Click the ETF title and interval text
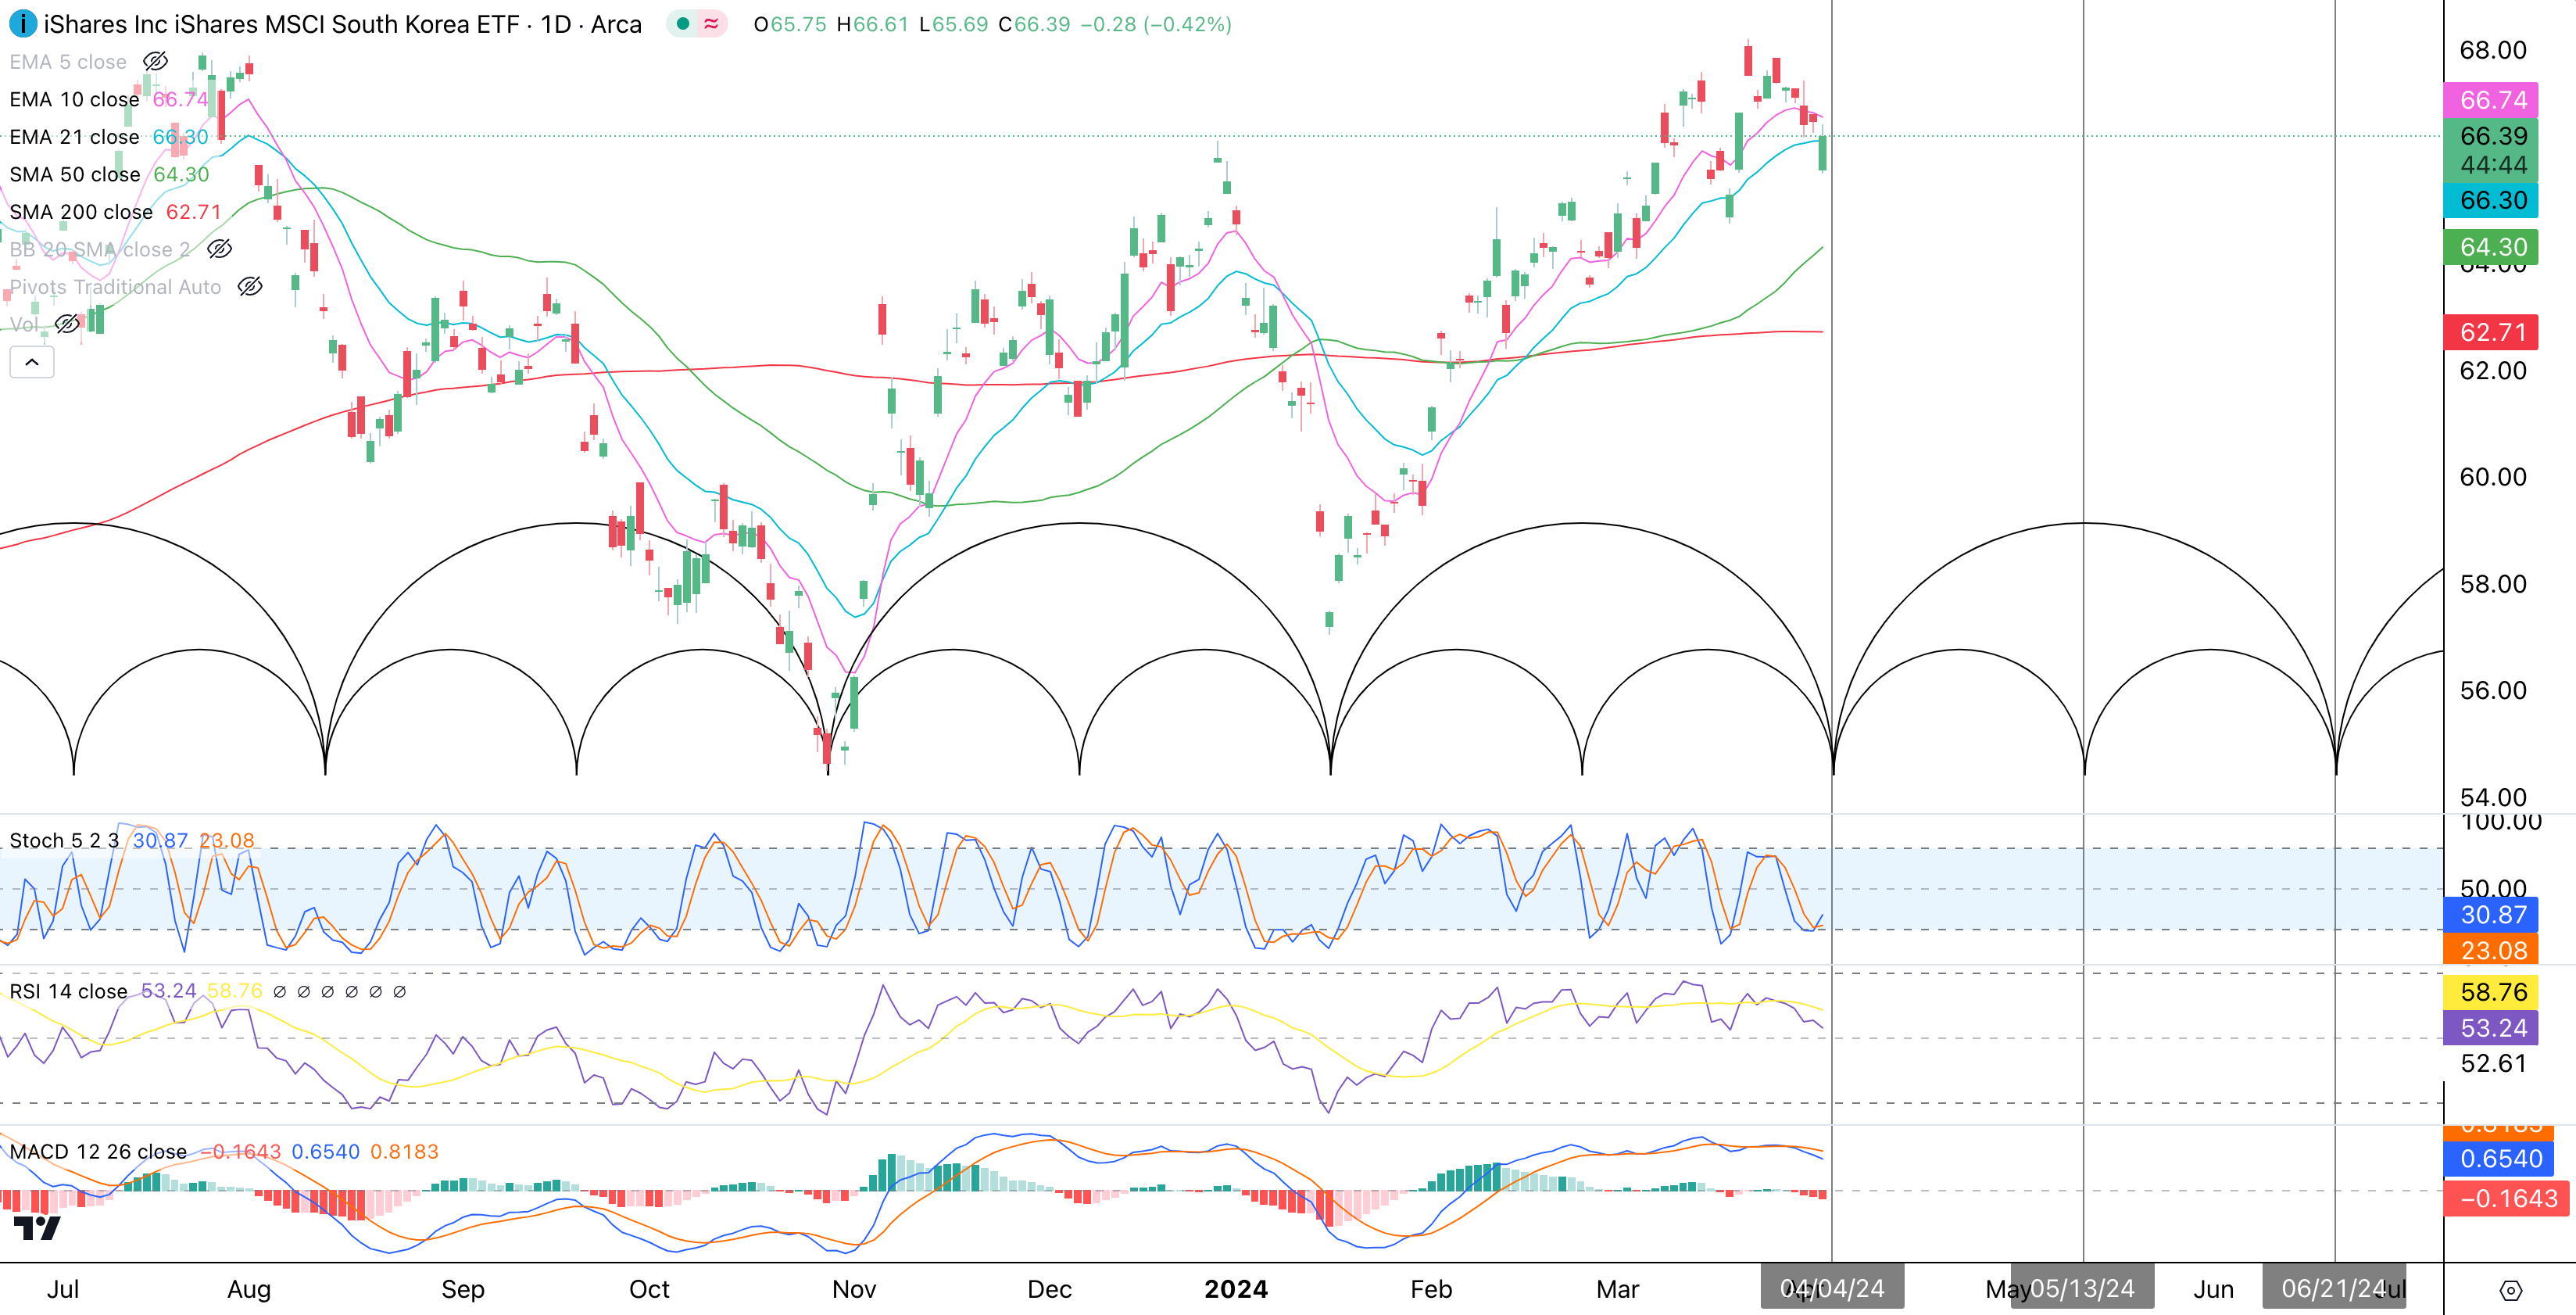 pos(343,24)
